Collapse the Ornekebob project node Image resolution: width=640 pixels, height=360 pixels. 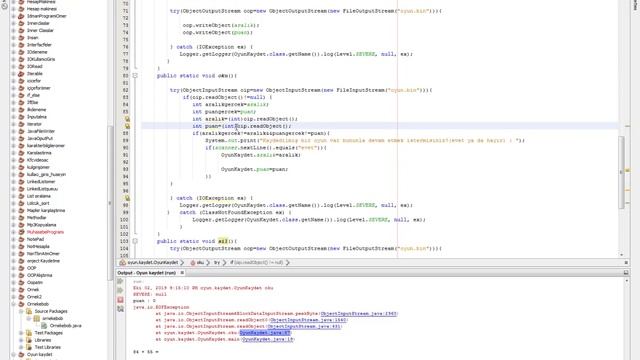13,304
